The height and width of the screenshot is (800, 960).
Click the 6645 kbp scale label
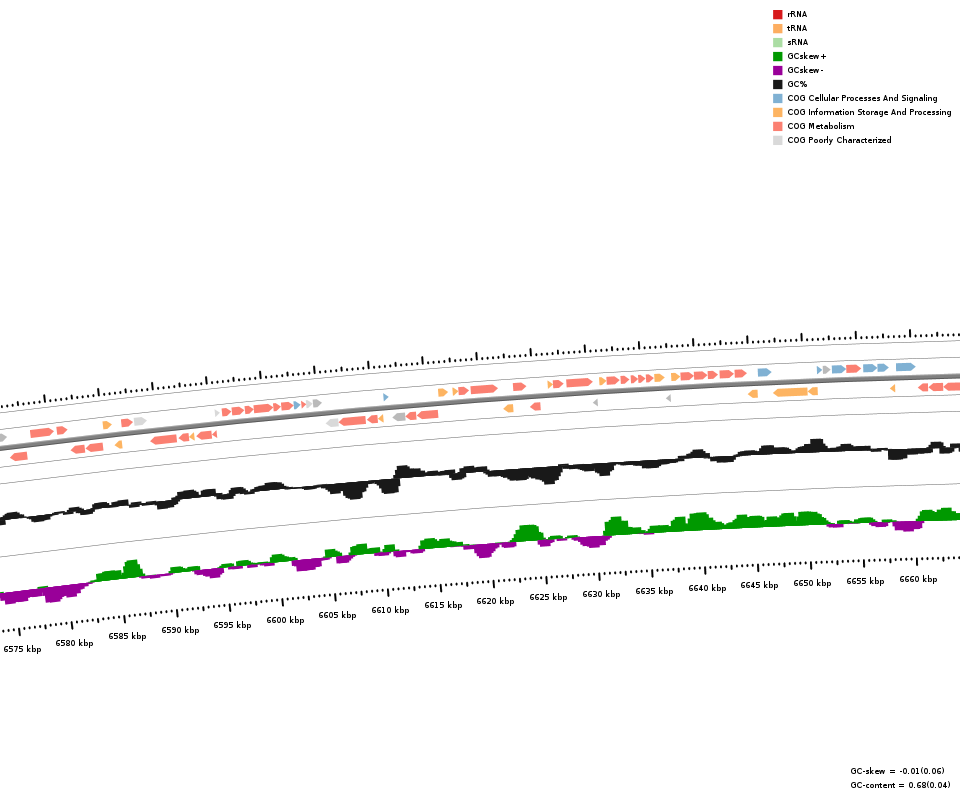coord(759,585)
